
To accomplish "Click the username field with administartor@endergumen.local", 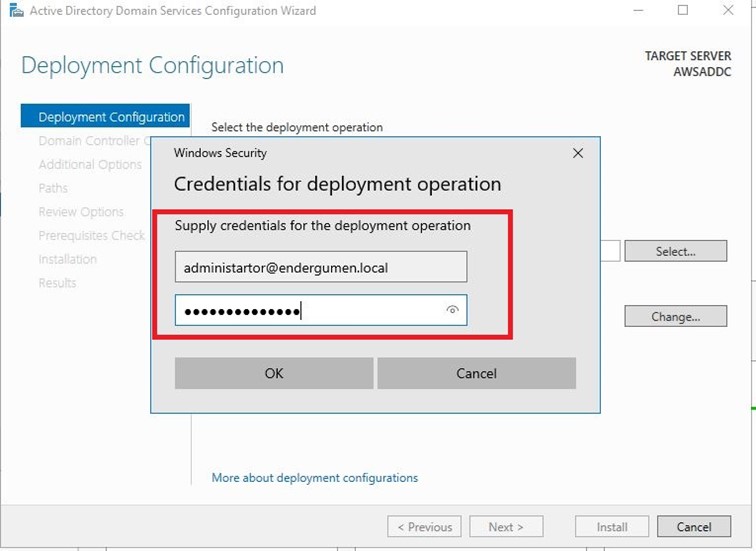I will click(321, 267).
